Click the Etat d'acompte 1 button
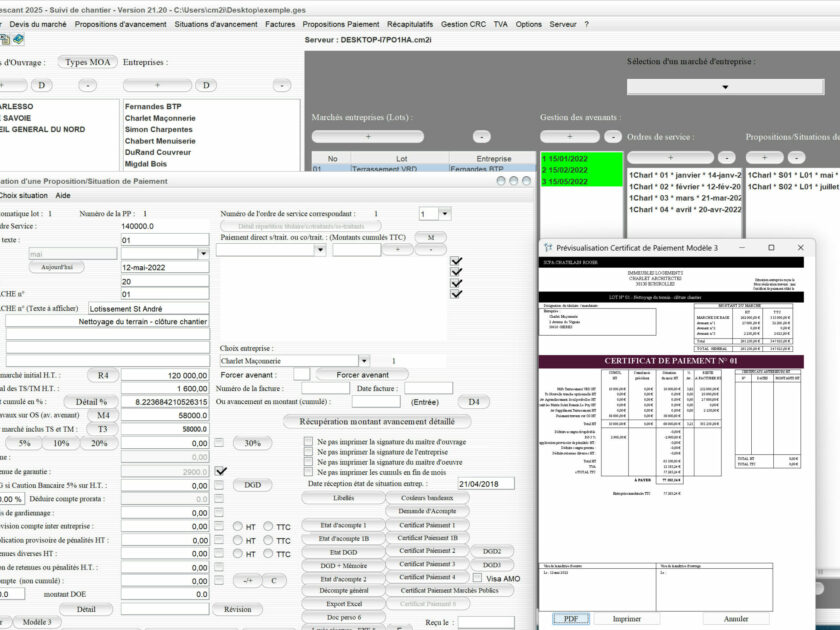The width and height of the screenshot is (840, 630). click(343, 525)
